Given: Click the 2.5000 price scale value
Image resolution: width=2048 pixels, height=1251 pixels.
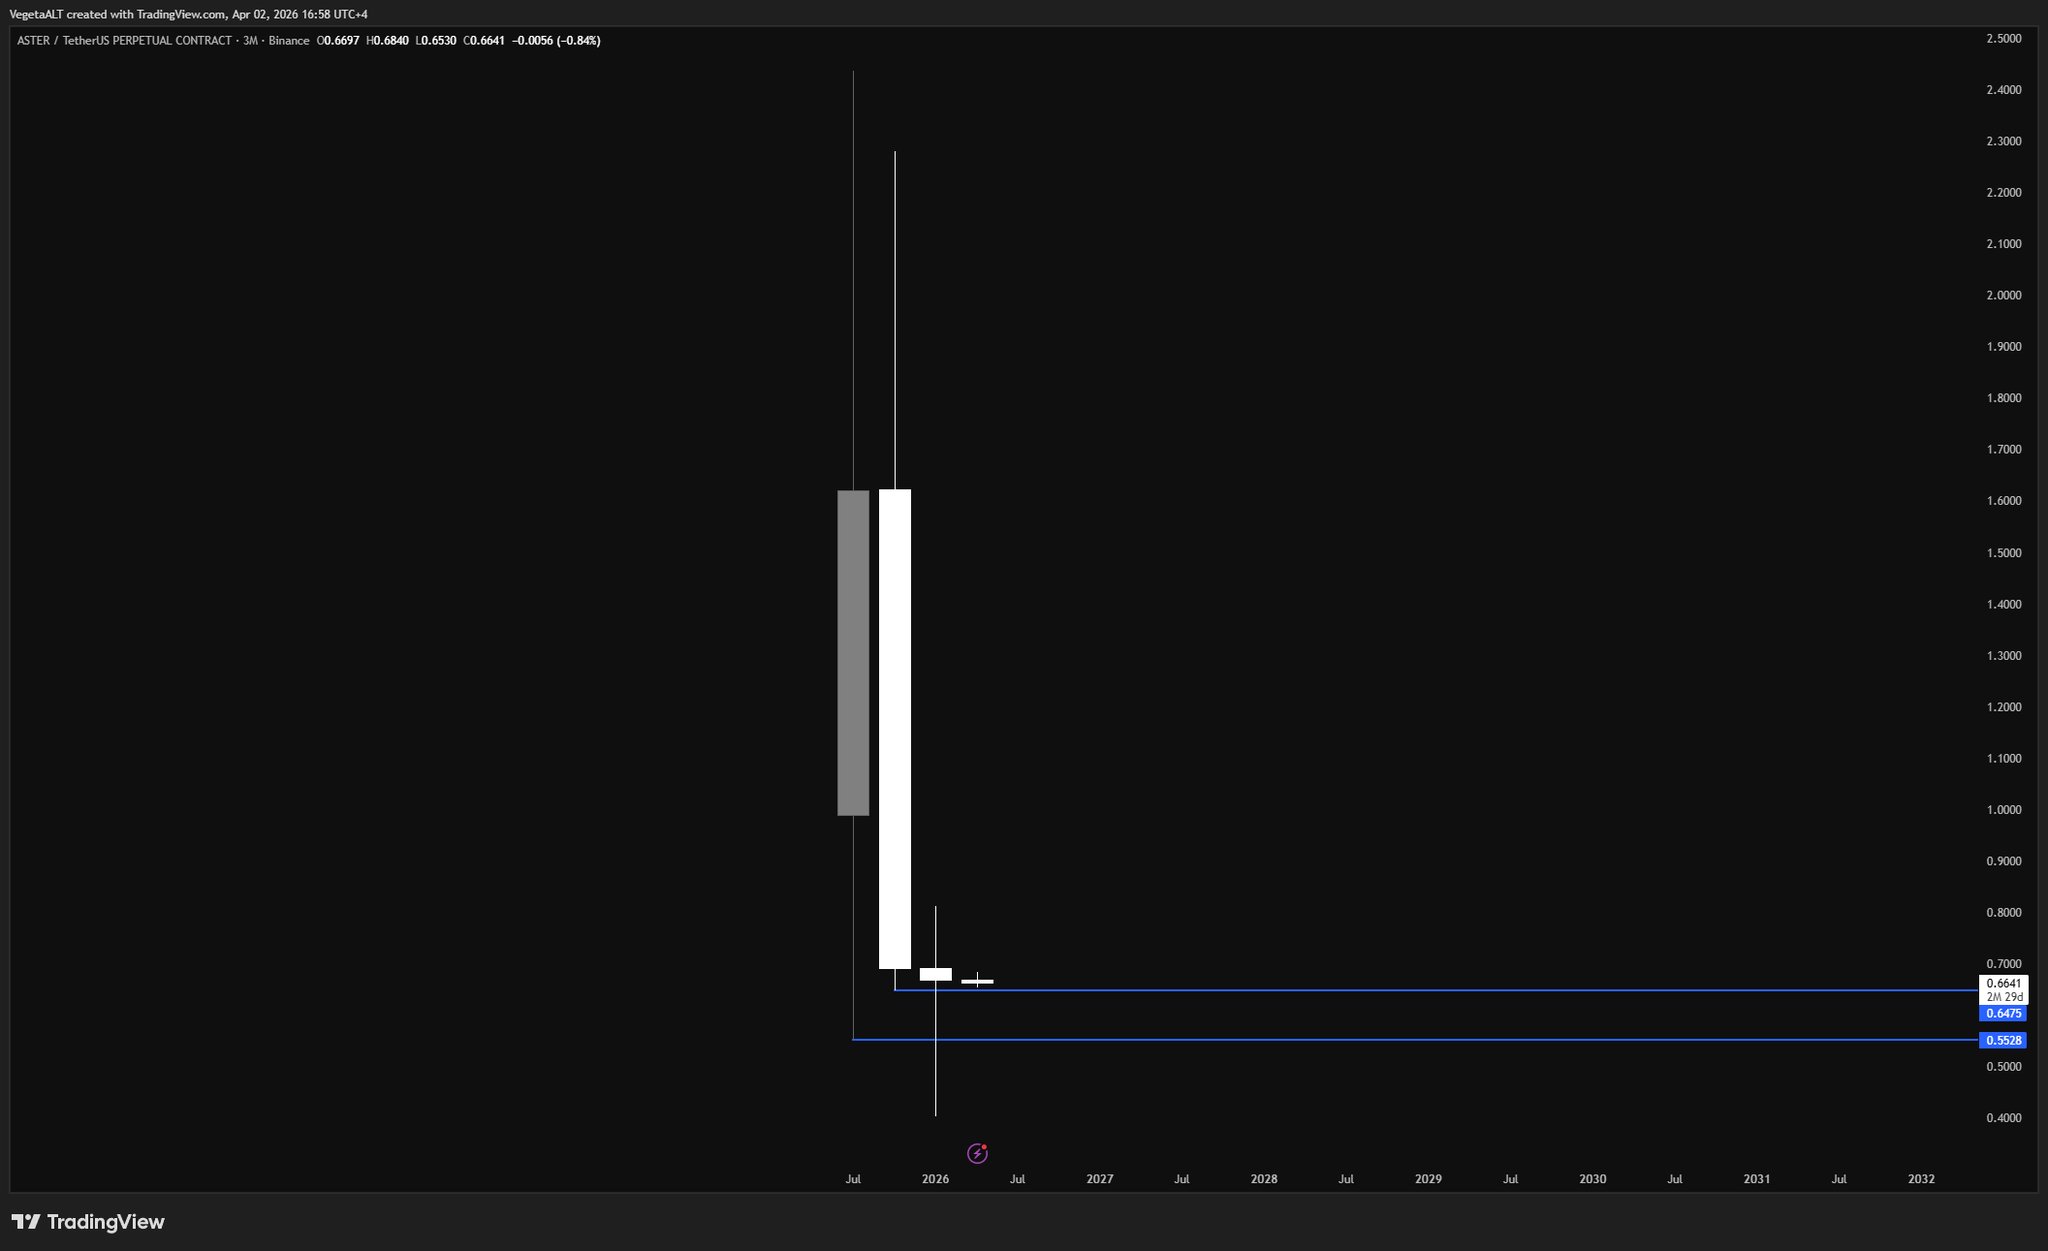Looking at the screenshot, I should point(2003,39).
